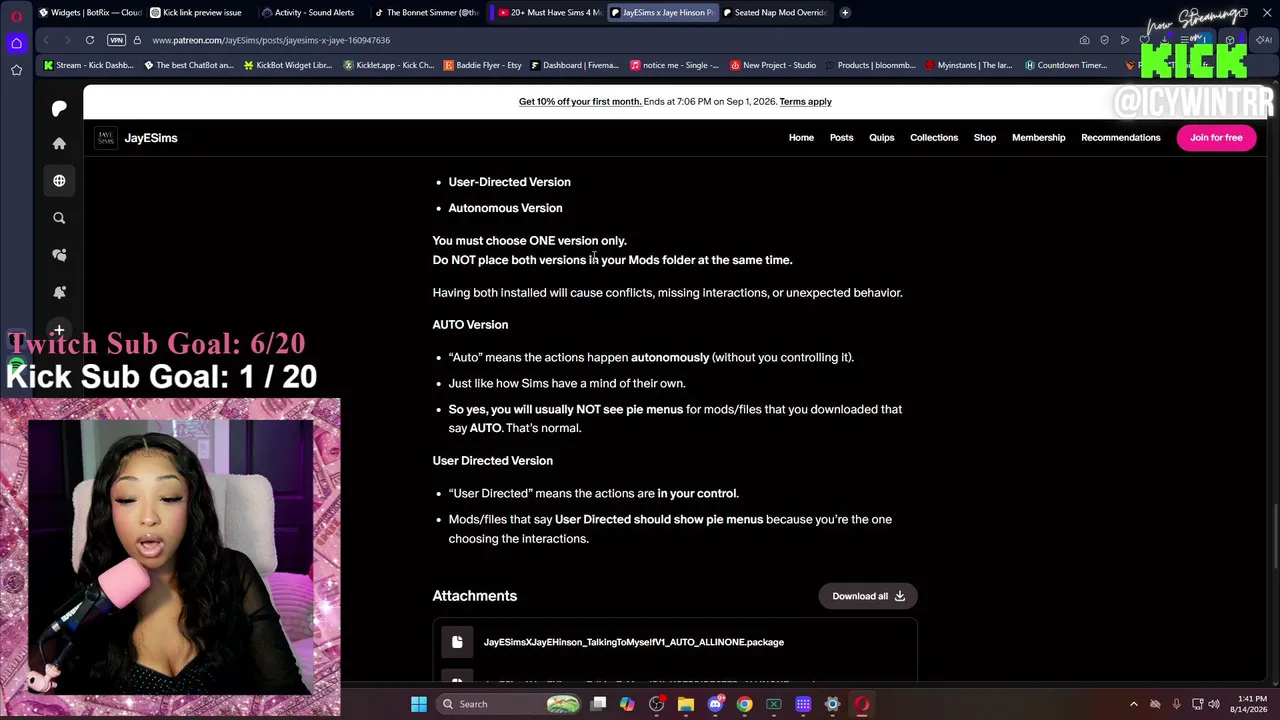Open Products | bloombb bookmark
Viewport: 1280px width, 720px height.
pyautogui.click(x=869, y=66)
